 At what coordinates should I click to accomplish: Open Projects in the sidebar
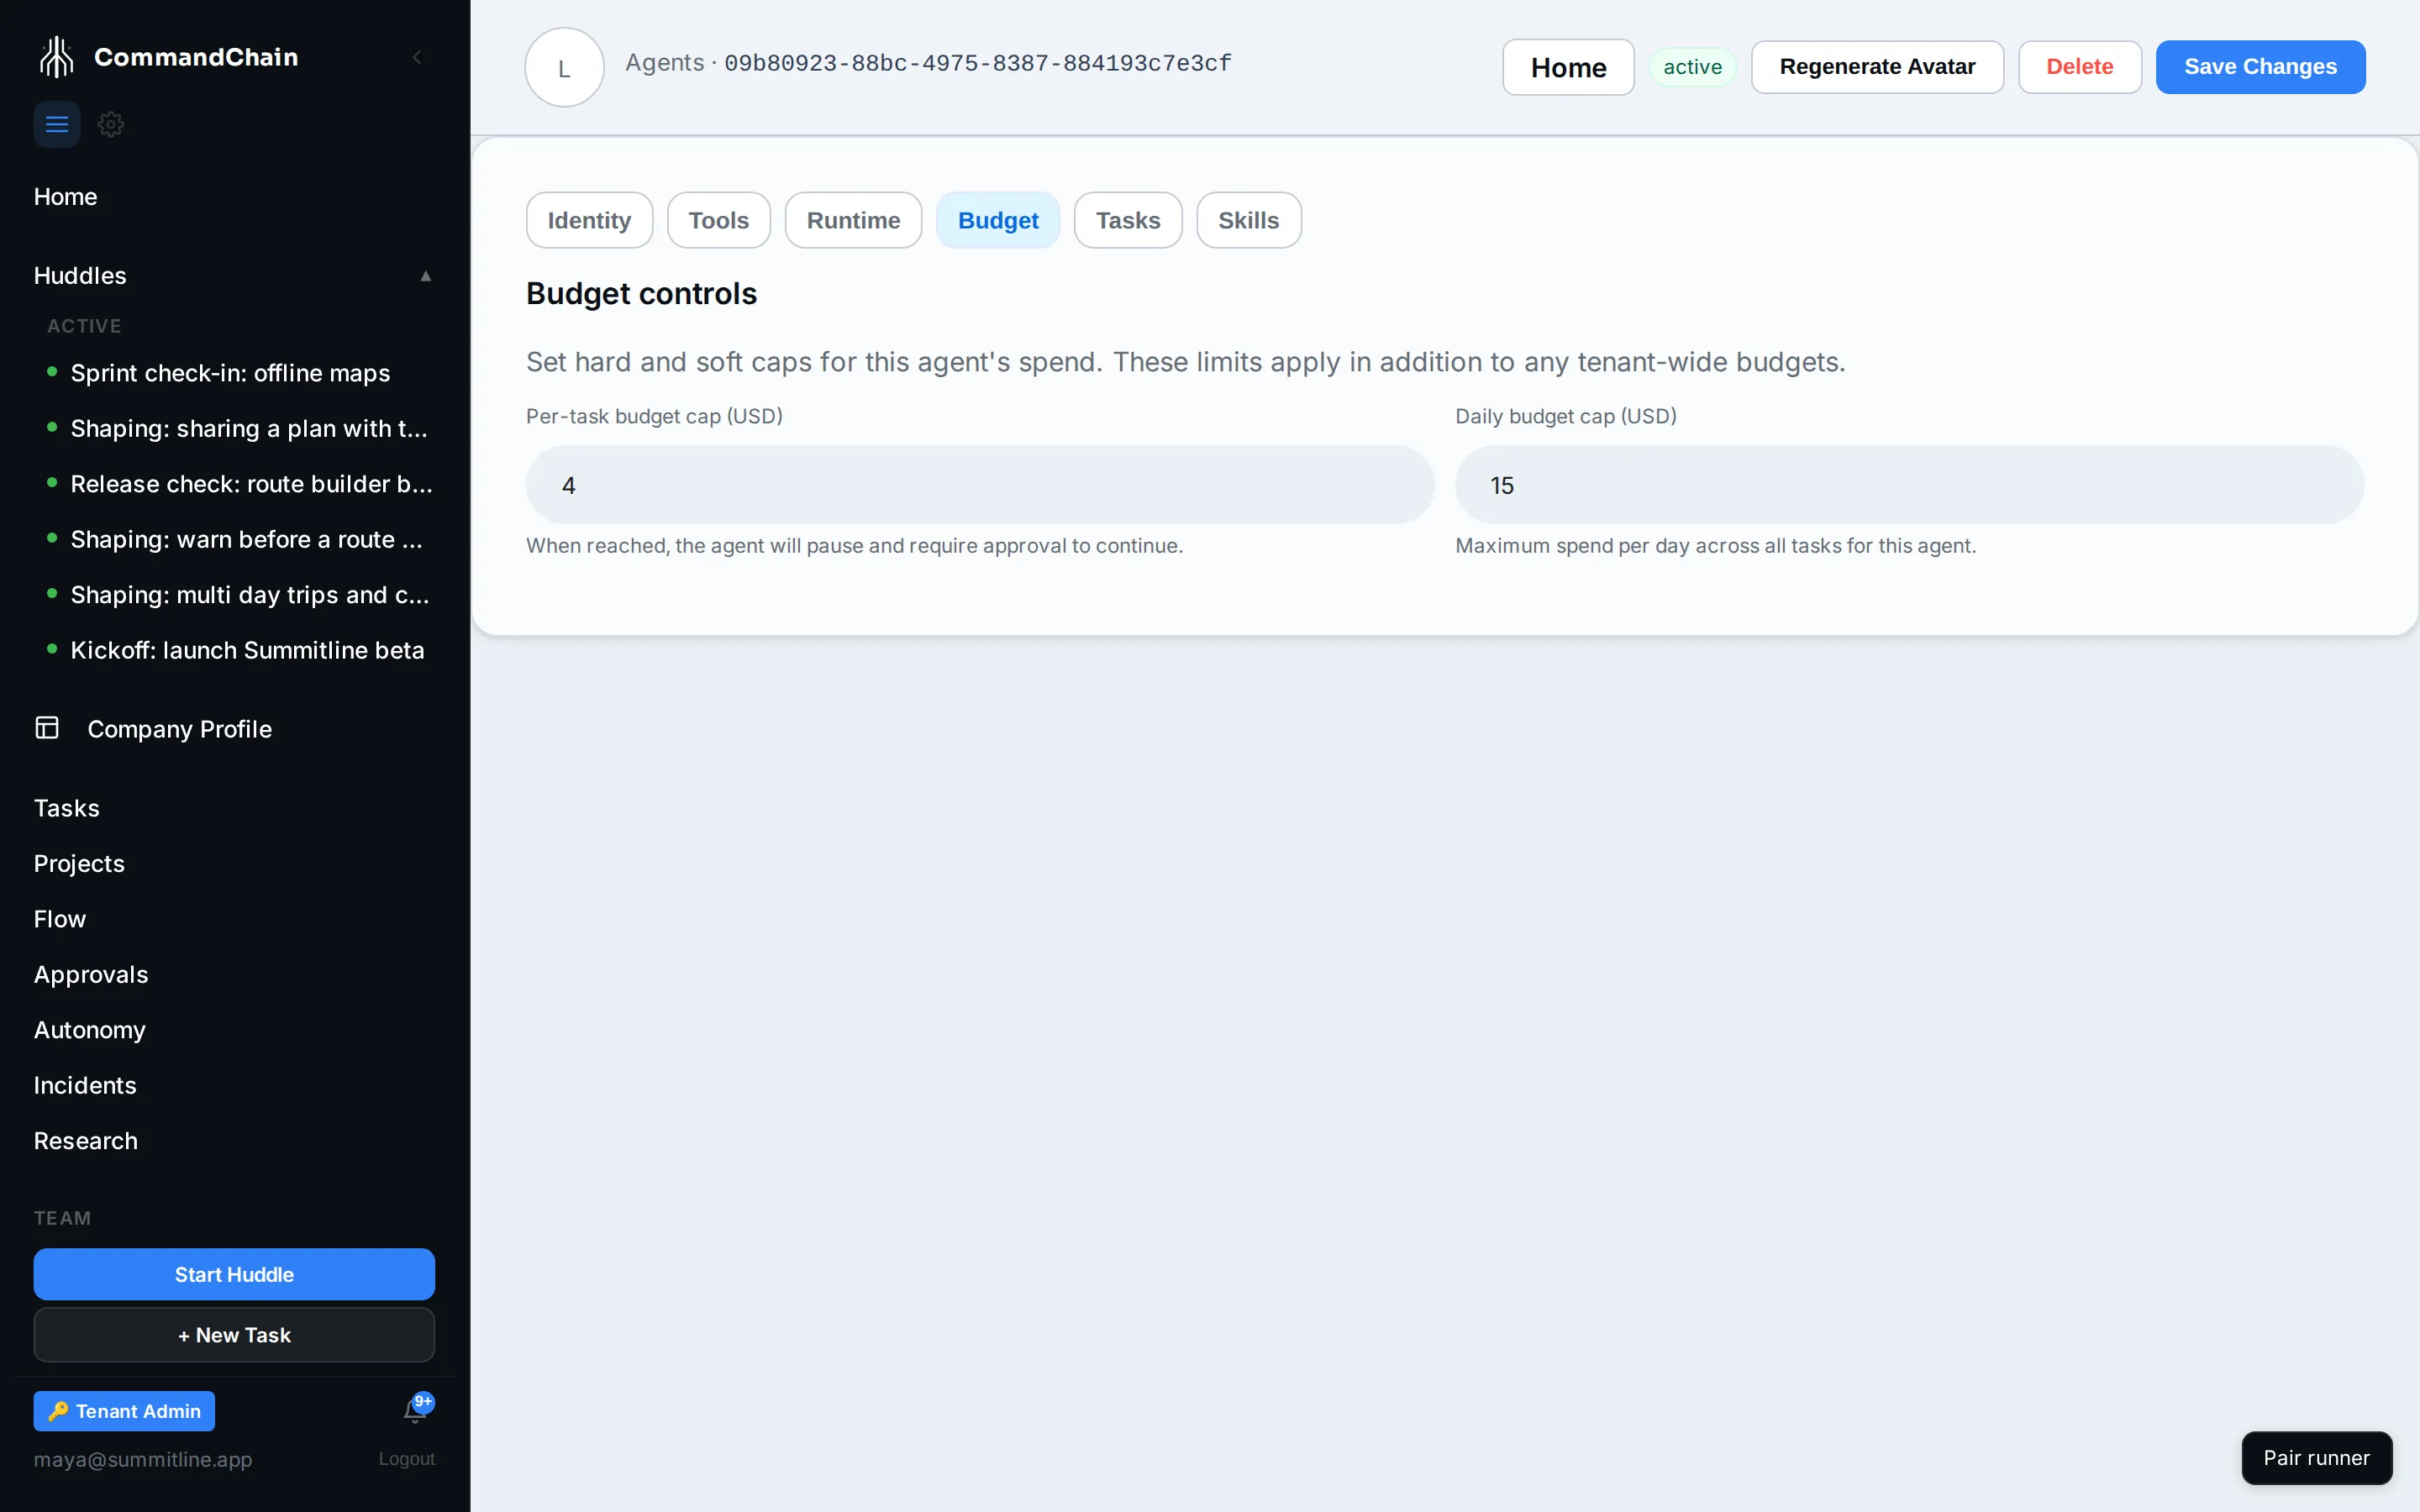79,863
